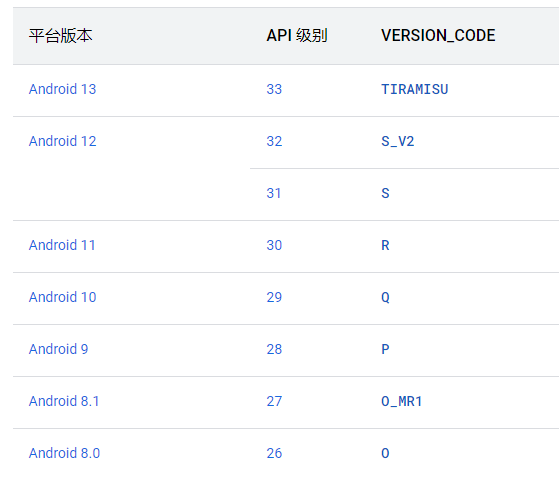Screen dimensions: 559x485
Task: Click API level 27 link
Action: (274, 401)
